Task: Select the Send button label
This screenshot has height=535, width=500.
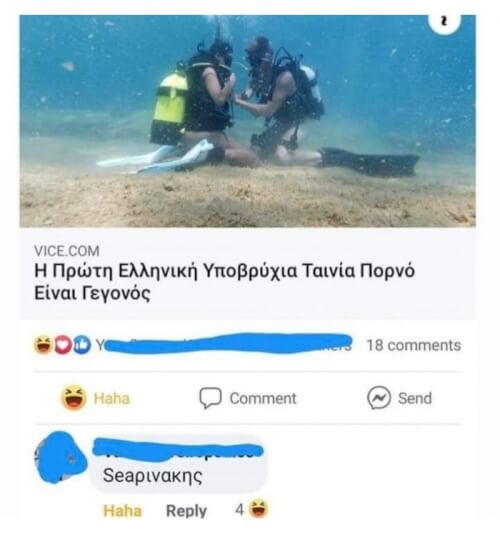Action: click(415, 398)
